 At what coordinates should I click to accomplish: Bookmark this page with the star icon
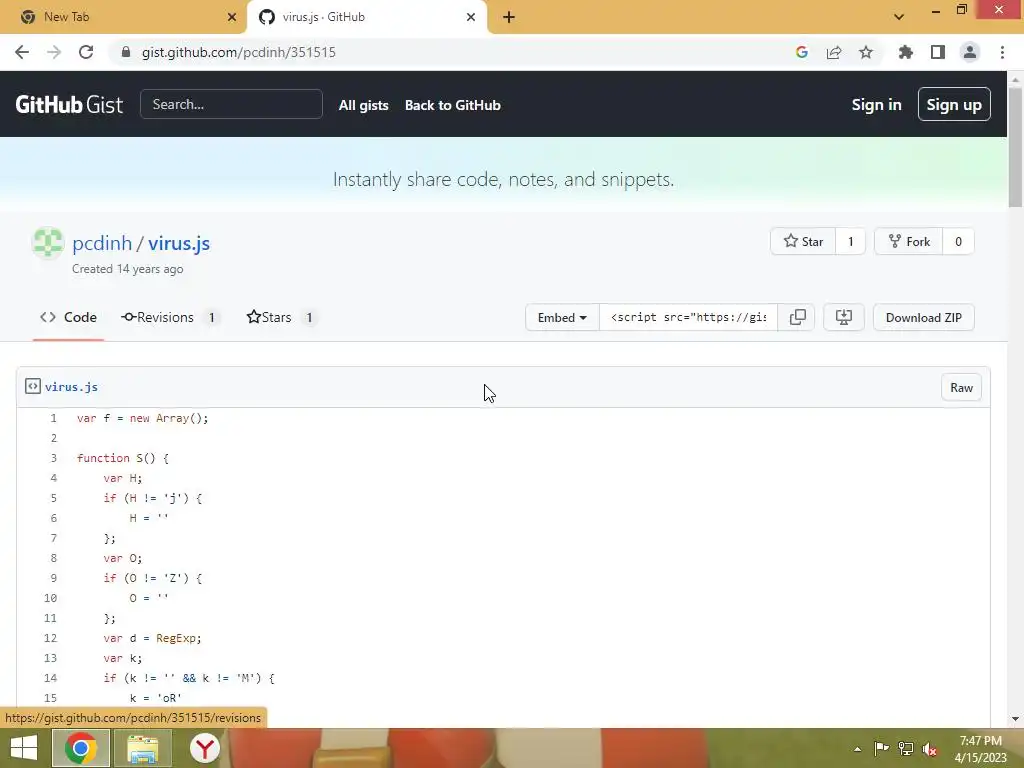click(866, 52)
